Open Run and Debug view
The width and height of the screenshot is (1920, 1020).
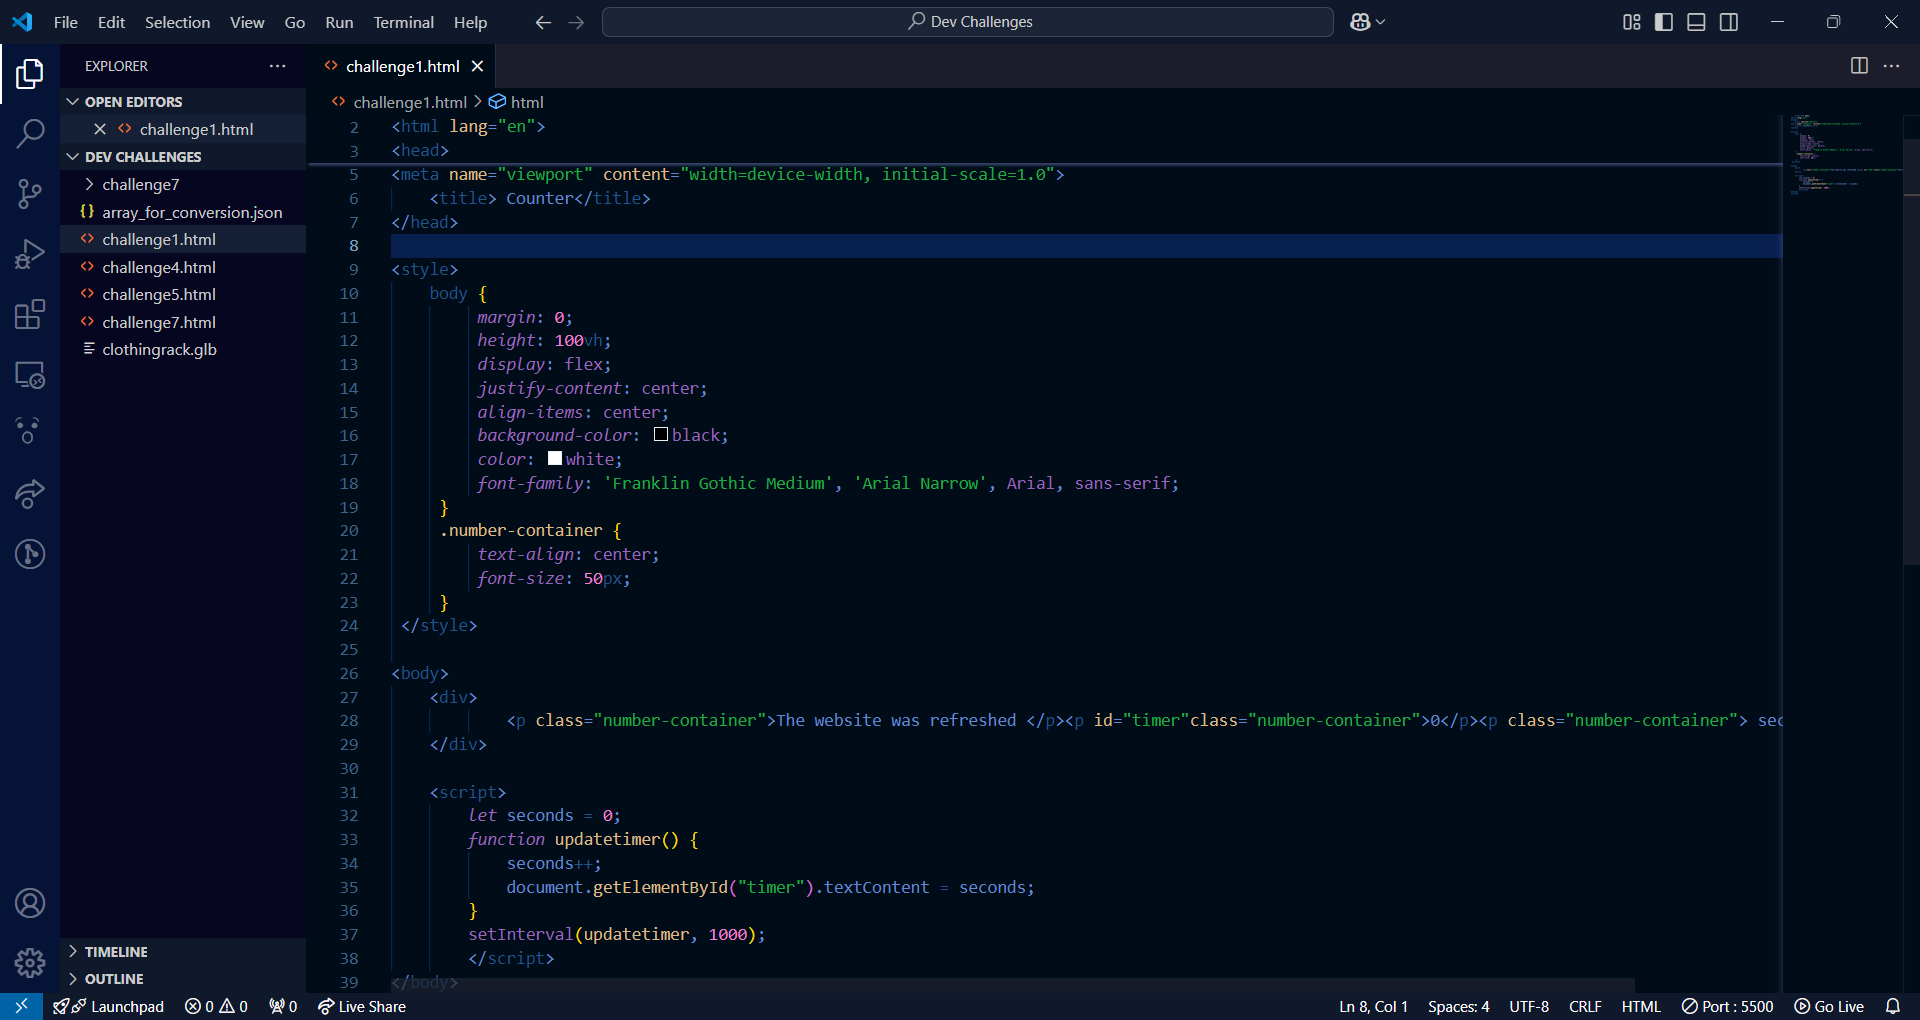click(x=30, y=254)
